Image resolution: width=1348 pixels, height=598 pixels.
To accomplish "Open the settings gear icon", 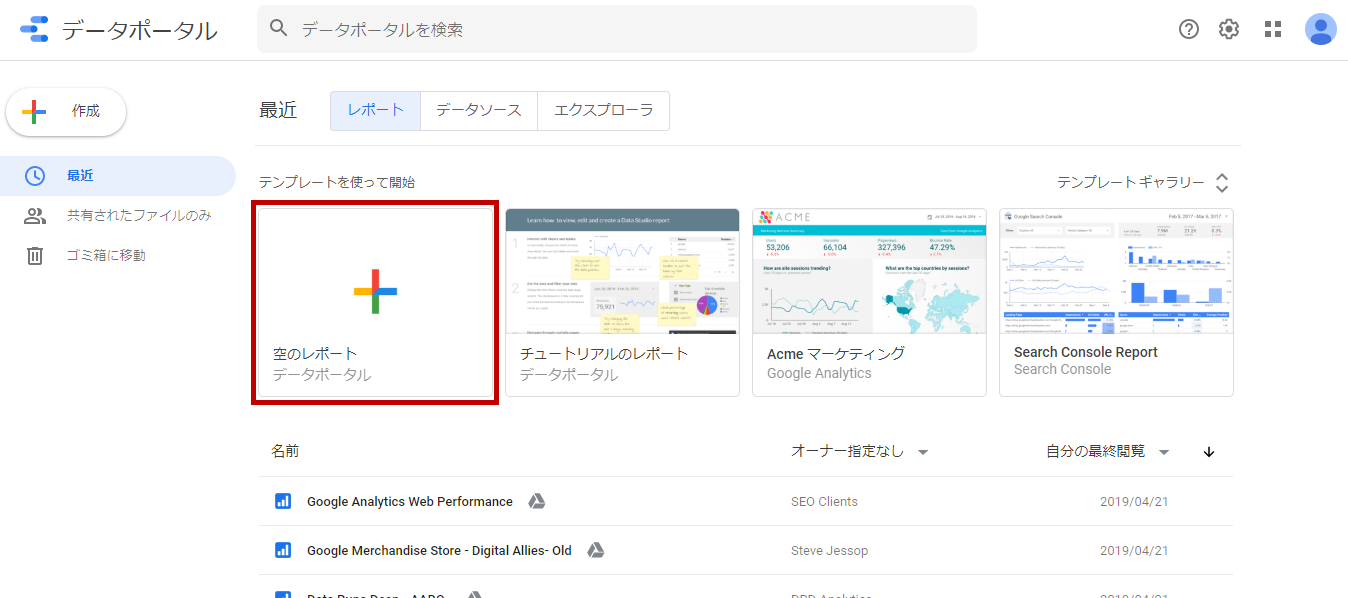I will point(1229,29).
